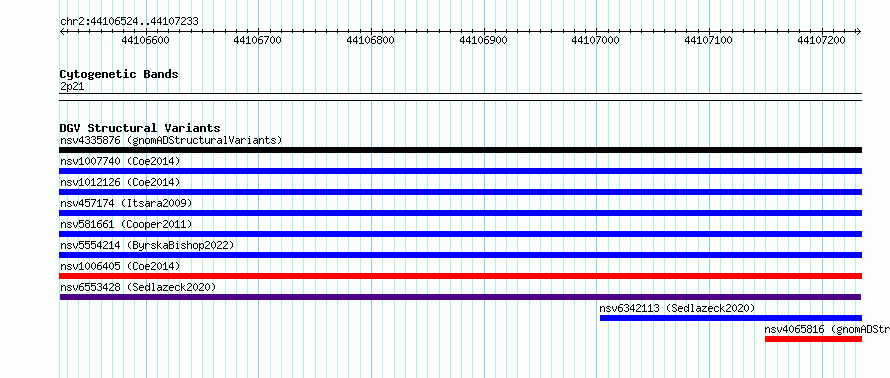Open nsv457174 (Itsara2009) label
The height and width of the screenshot is (378, 890).
point(126,203)
